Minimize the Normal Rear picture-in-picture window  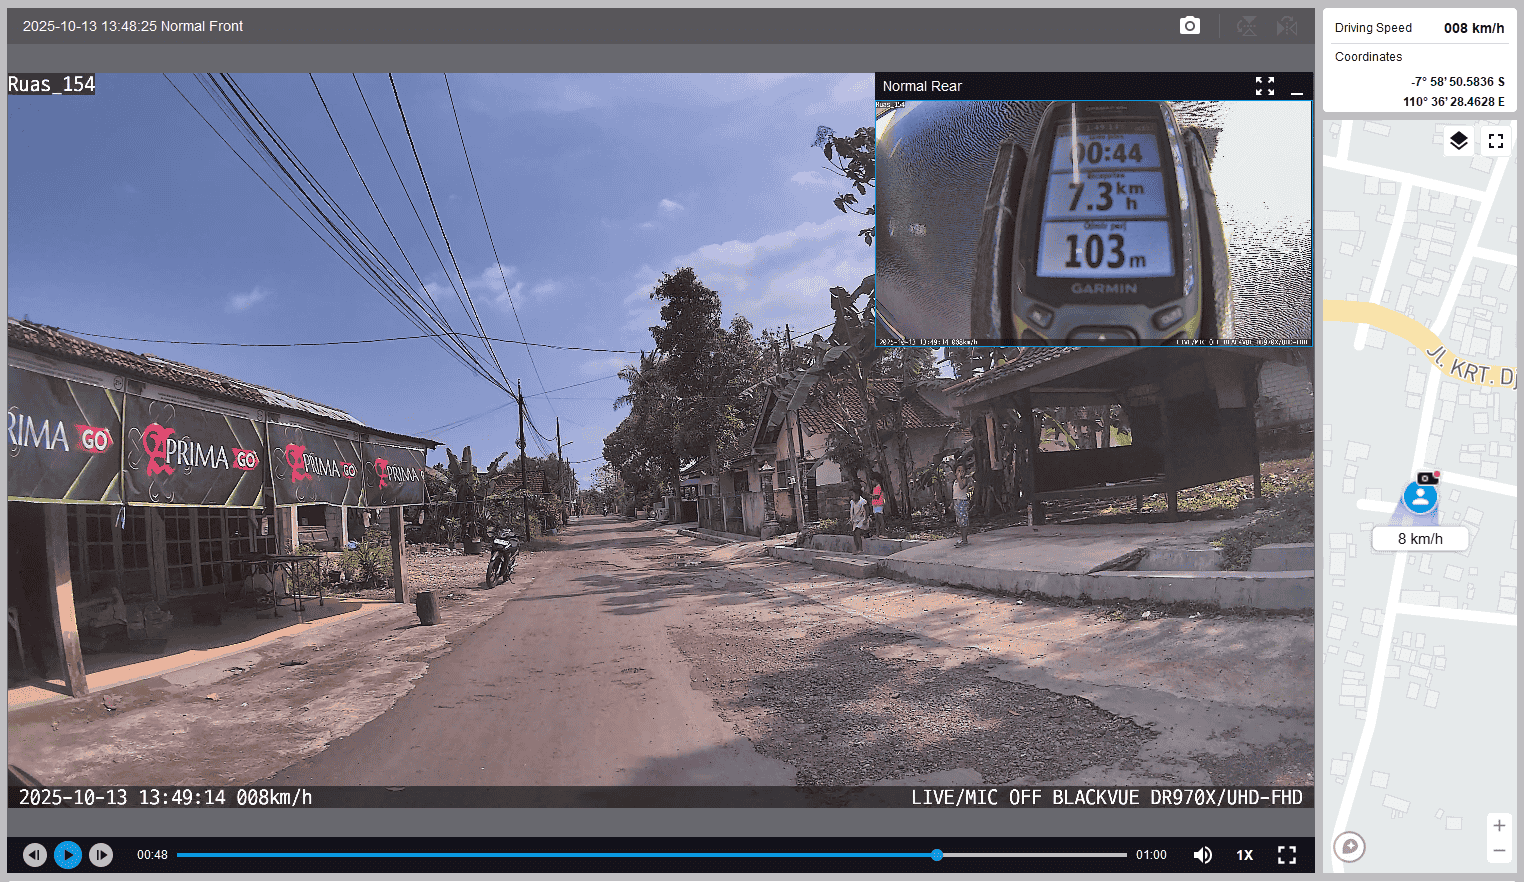coord(1297,87)
